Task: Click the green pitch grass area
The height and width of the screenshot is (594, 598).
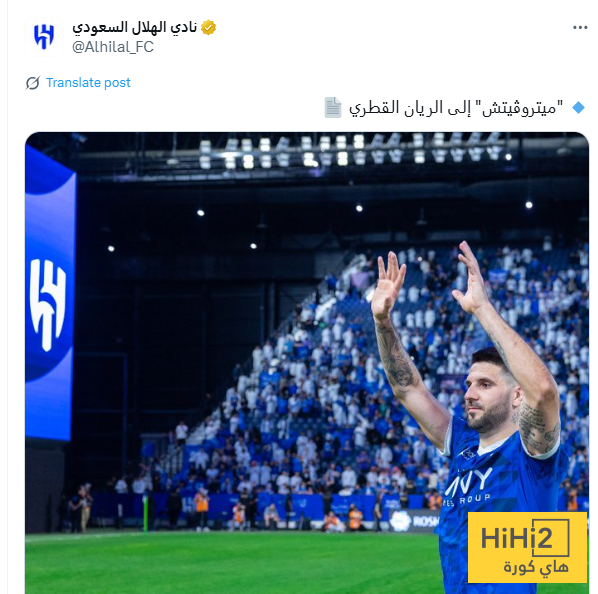Action: (229, 562)
